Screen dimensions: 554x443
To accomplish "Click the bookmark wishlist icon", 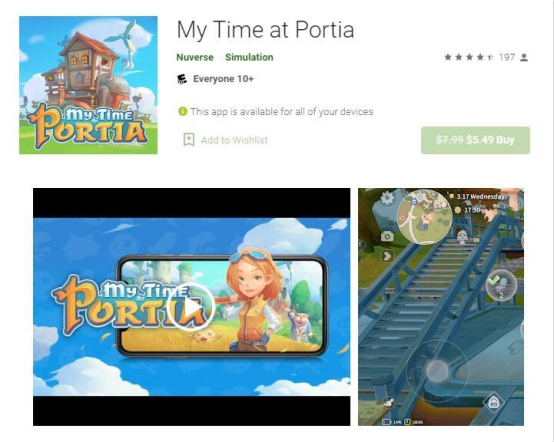I will (189, 140).
